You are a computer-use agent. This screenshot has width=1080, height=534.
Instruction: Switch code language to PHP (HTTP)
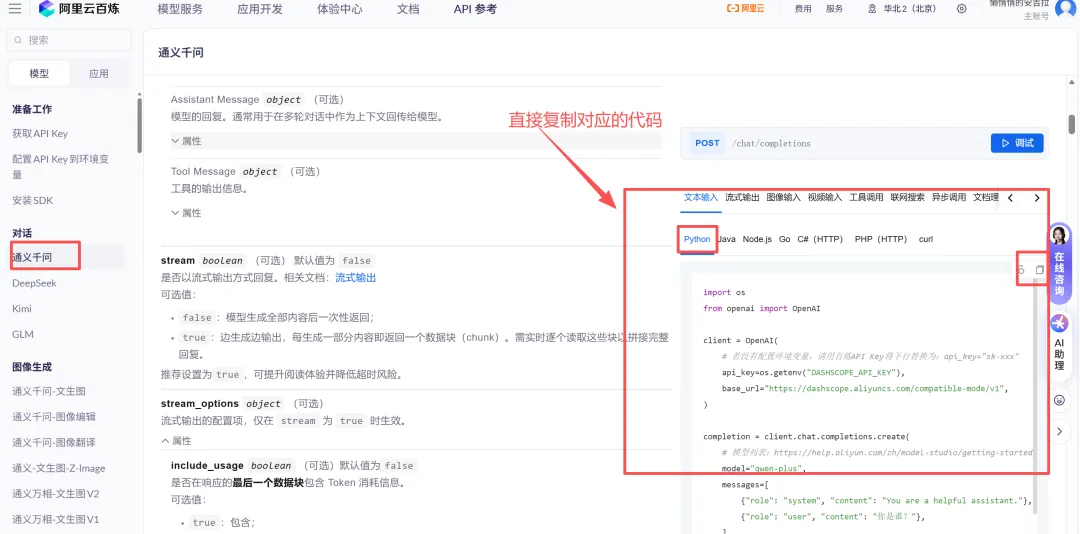[x=881, y=239]
